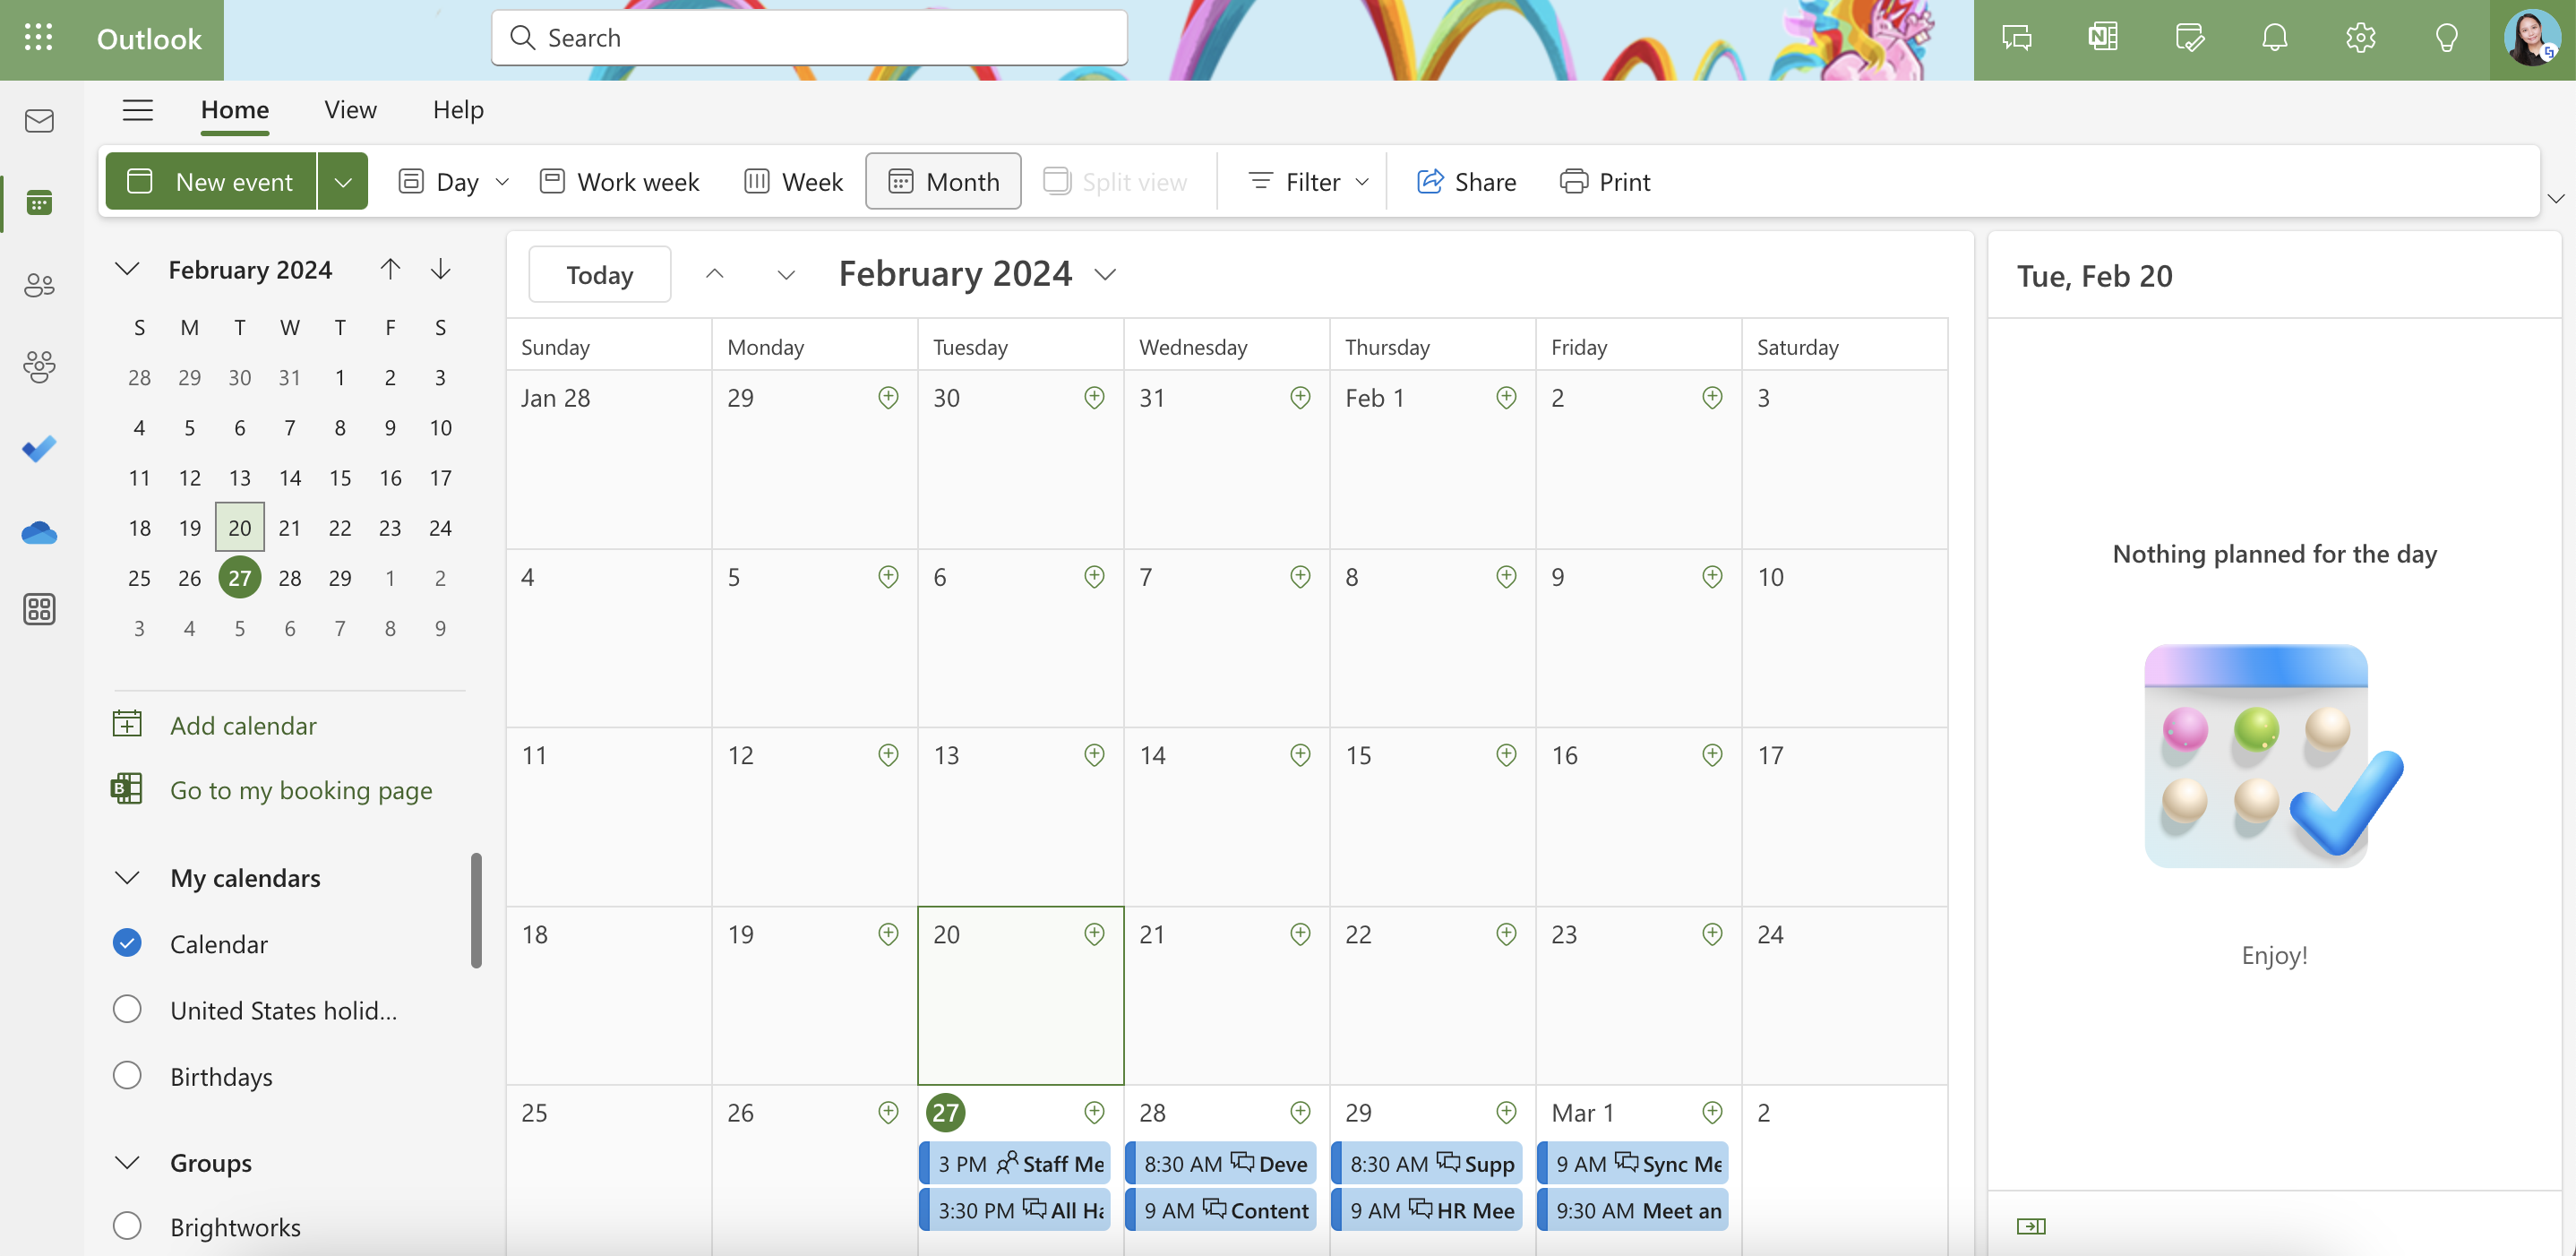Click the Search input field

click(809, 38)
